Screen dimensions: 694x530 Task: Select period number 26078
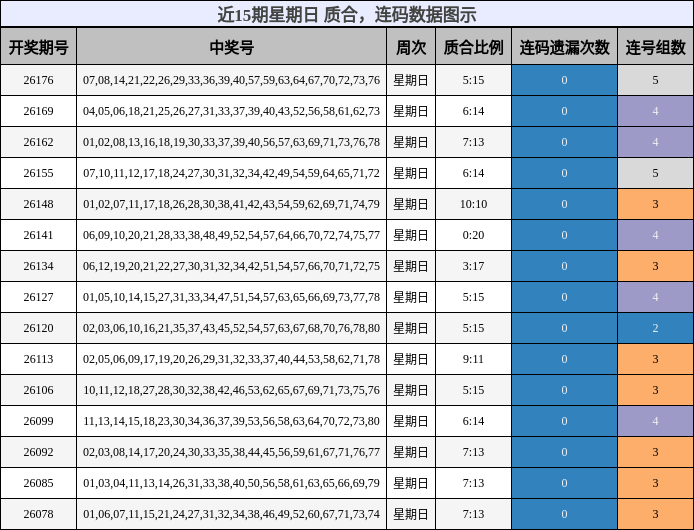pos(39,514)
